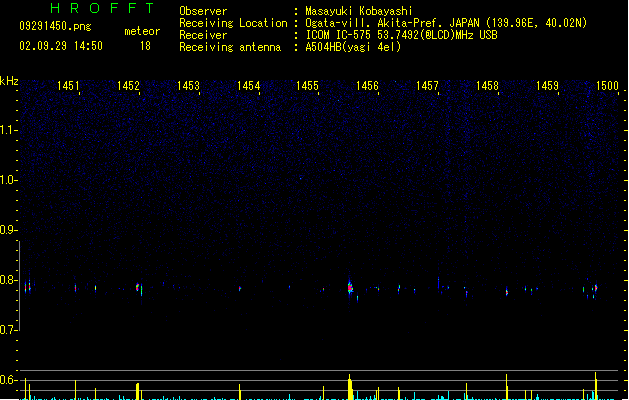Click the antenna A504HB(yagi 4el) text
Image resolution: width=629 pixels, height=400 pixels.
coord(353,47)
